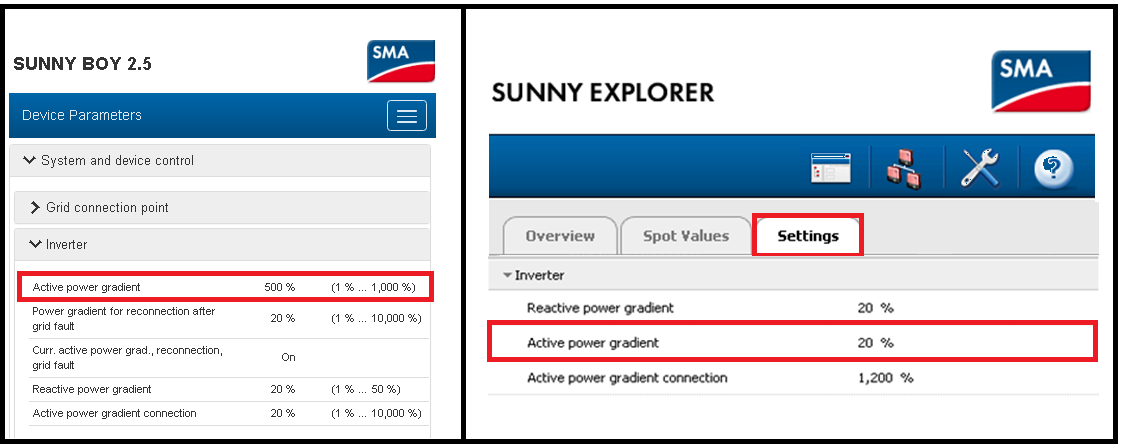Image resolution: width=1122 pixels, height=448 pixels.
Task: Select the 1,200 % Active power gradient connection value
Action: 885,378
